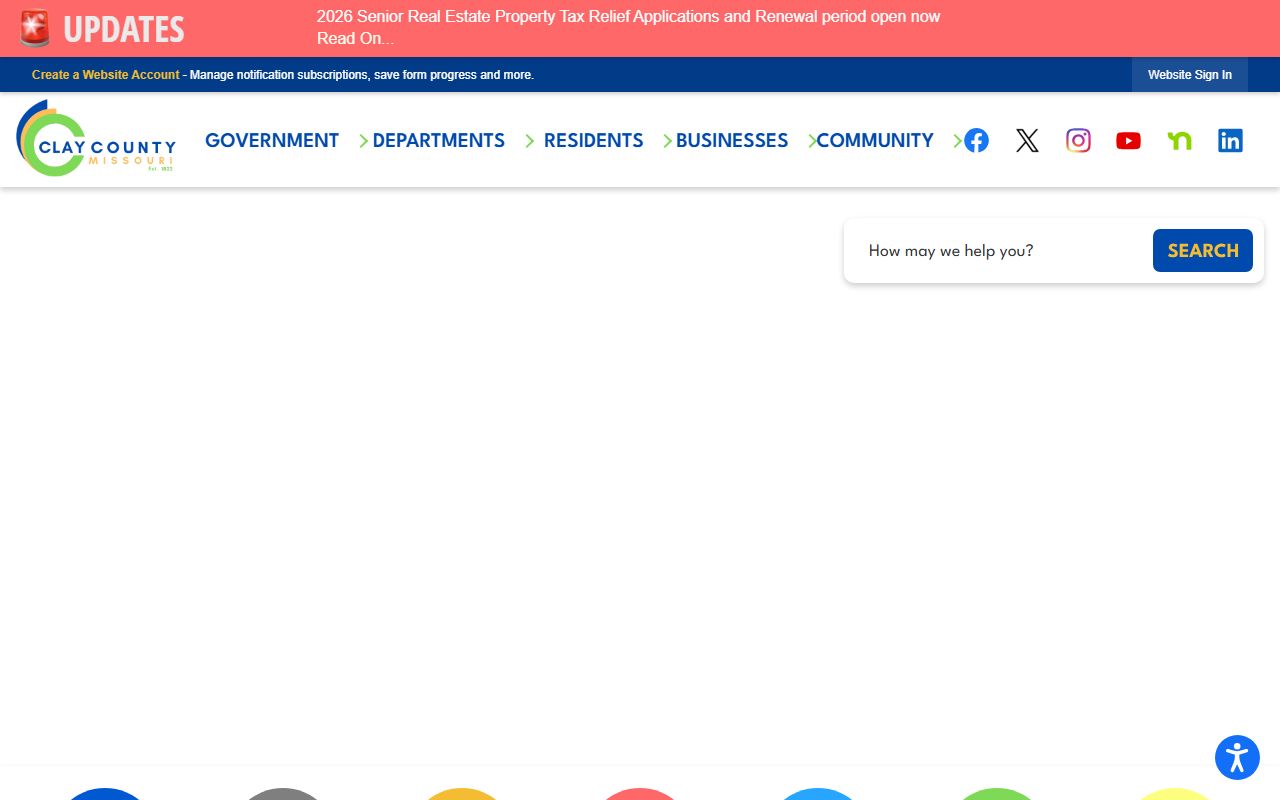This screenshot has width=1280, height=800.
Task: Click the Search button
Action: click(x=1203, y=250)
